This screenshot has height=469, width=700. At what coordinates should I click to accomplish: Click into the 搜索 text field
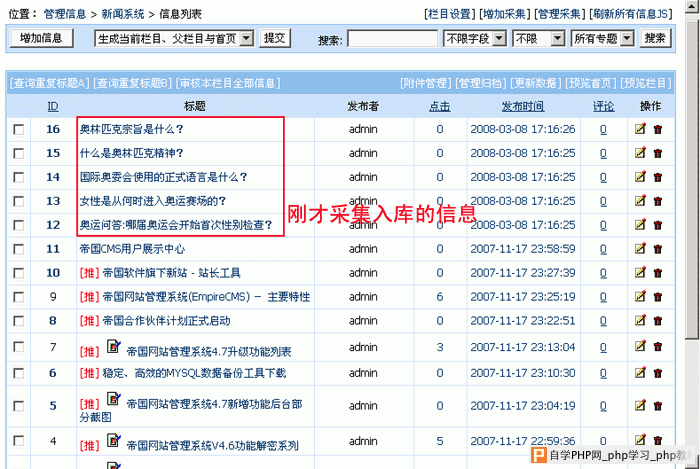(x=392, y=39)
